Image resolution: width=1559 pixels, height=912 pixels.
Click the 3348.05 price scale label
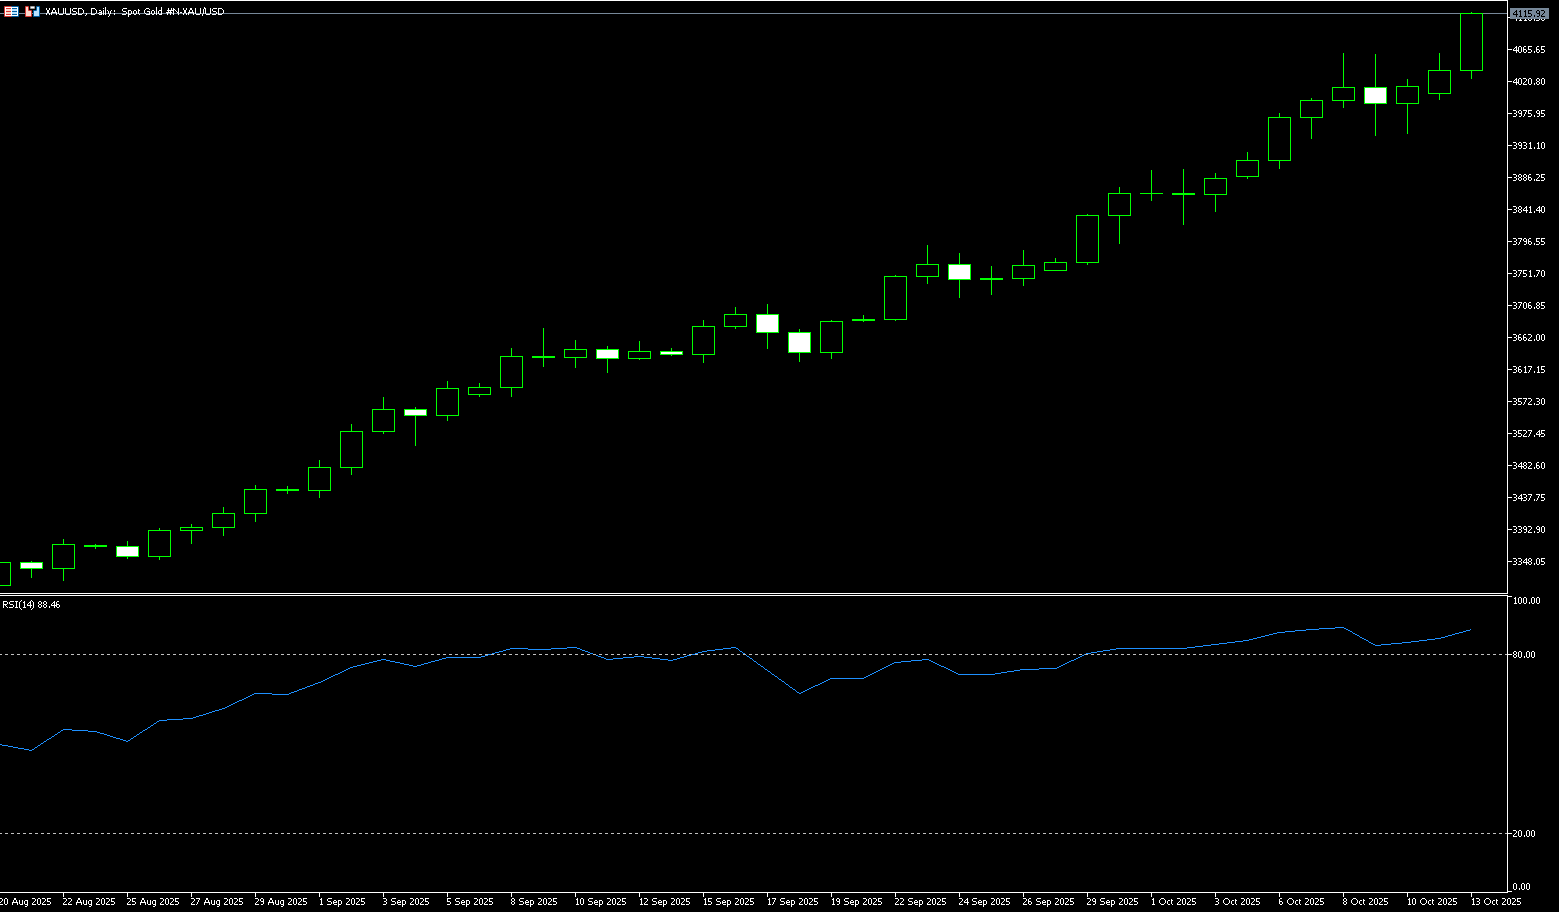[1528, 562]
